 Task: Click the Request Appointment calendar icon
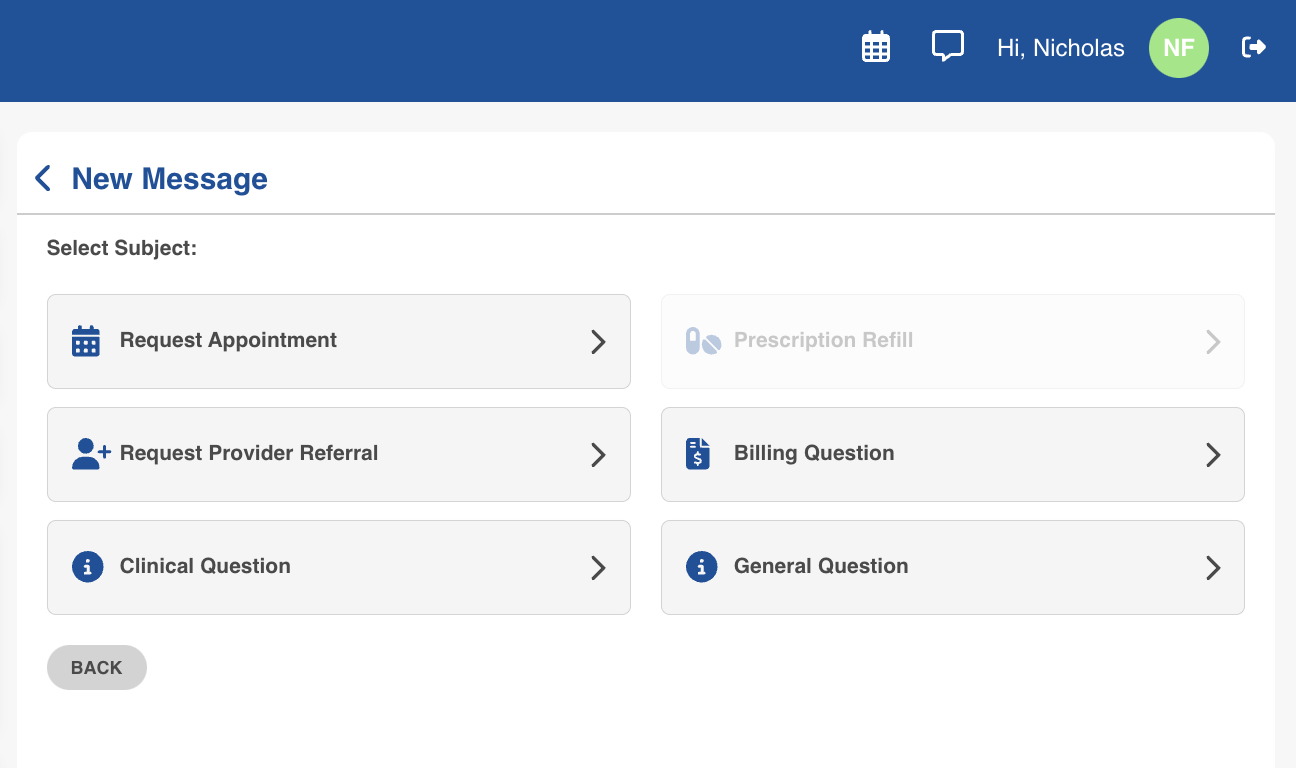86,341
